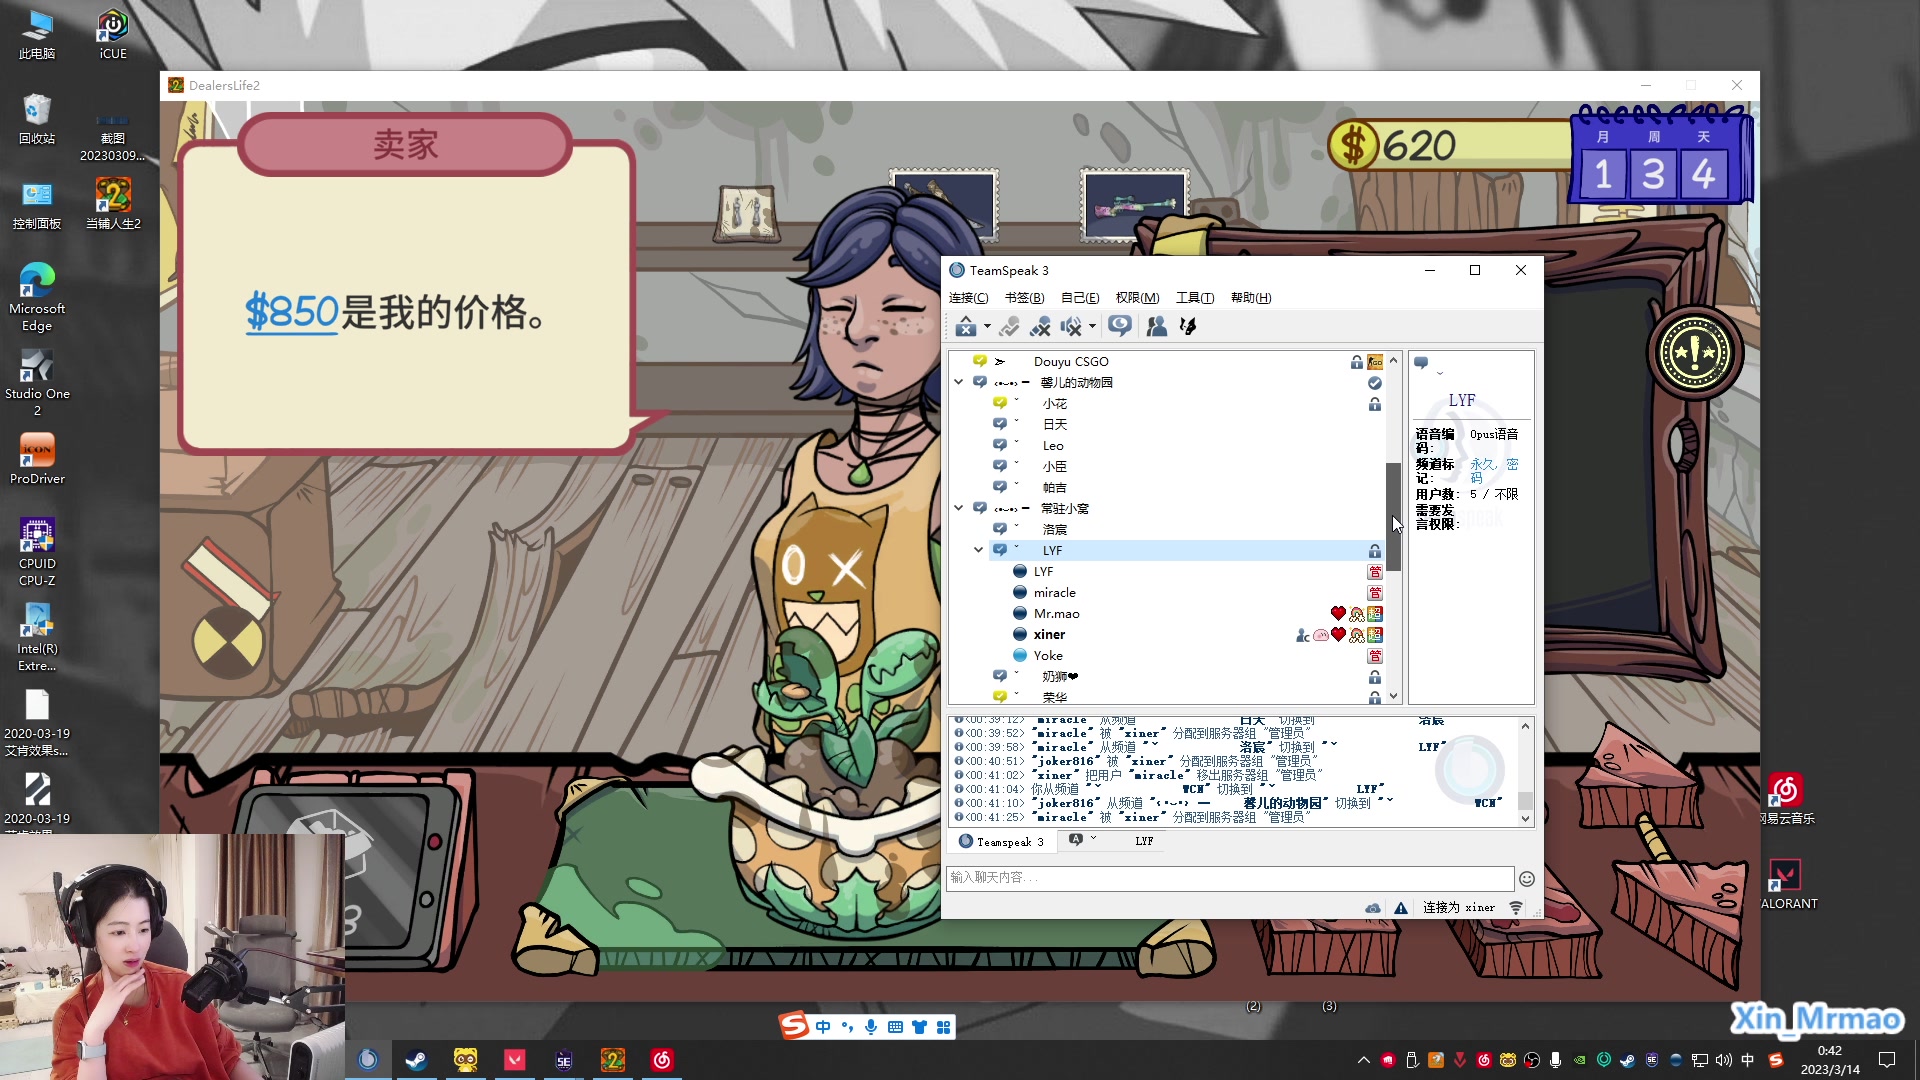The image size is (1920, 1080).
Task: Open the away status dropdown arrow
Action: (x=987, y=326)
